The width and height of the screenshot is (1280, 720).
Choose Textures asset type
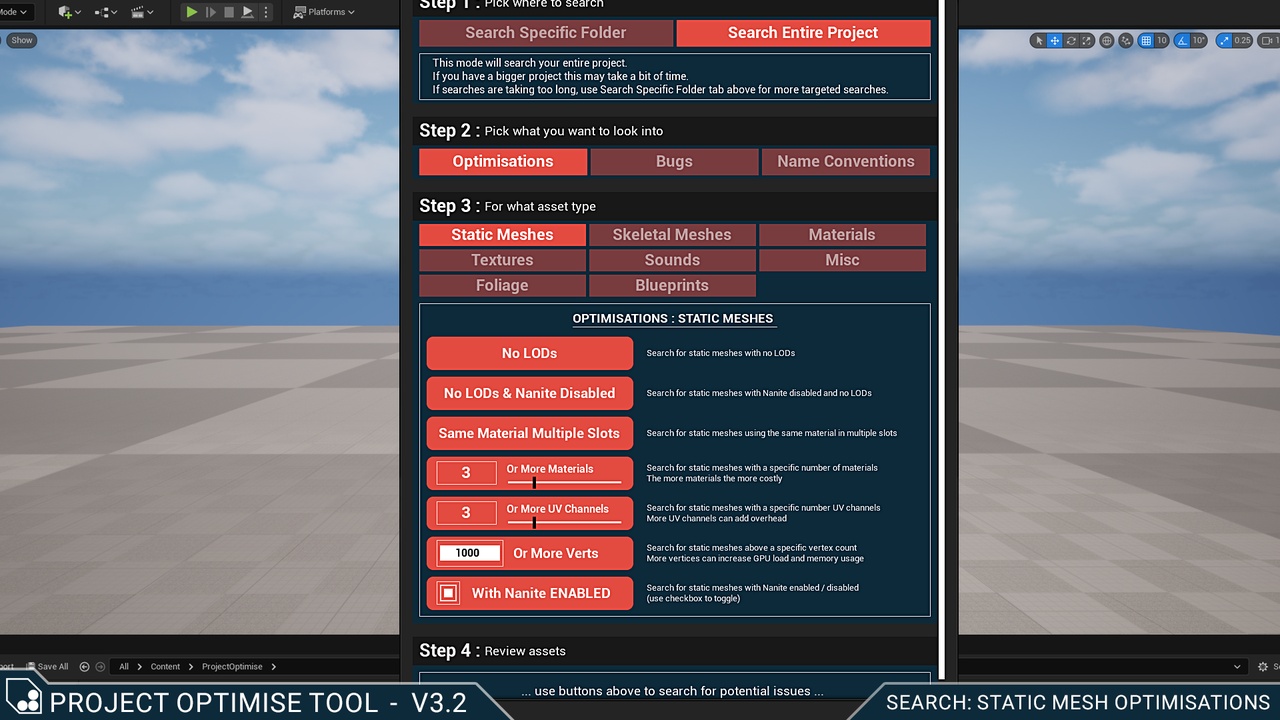click(x=502, y=260)
